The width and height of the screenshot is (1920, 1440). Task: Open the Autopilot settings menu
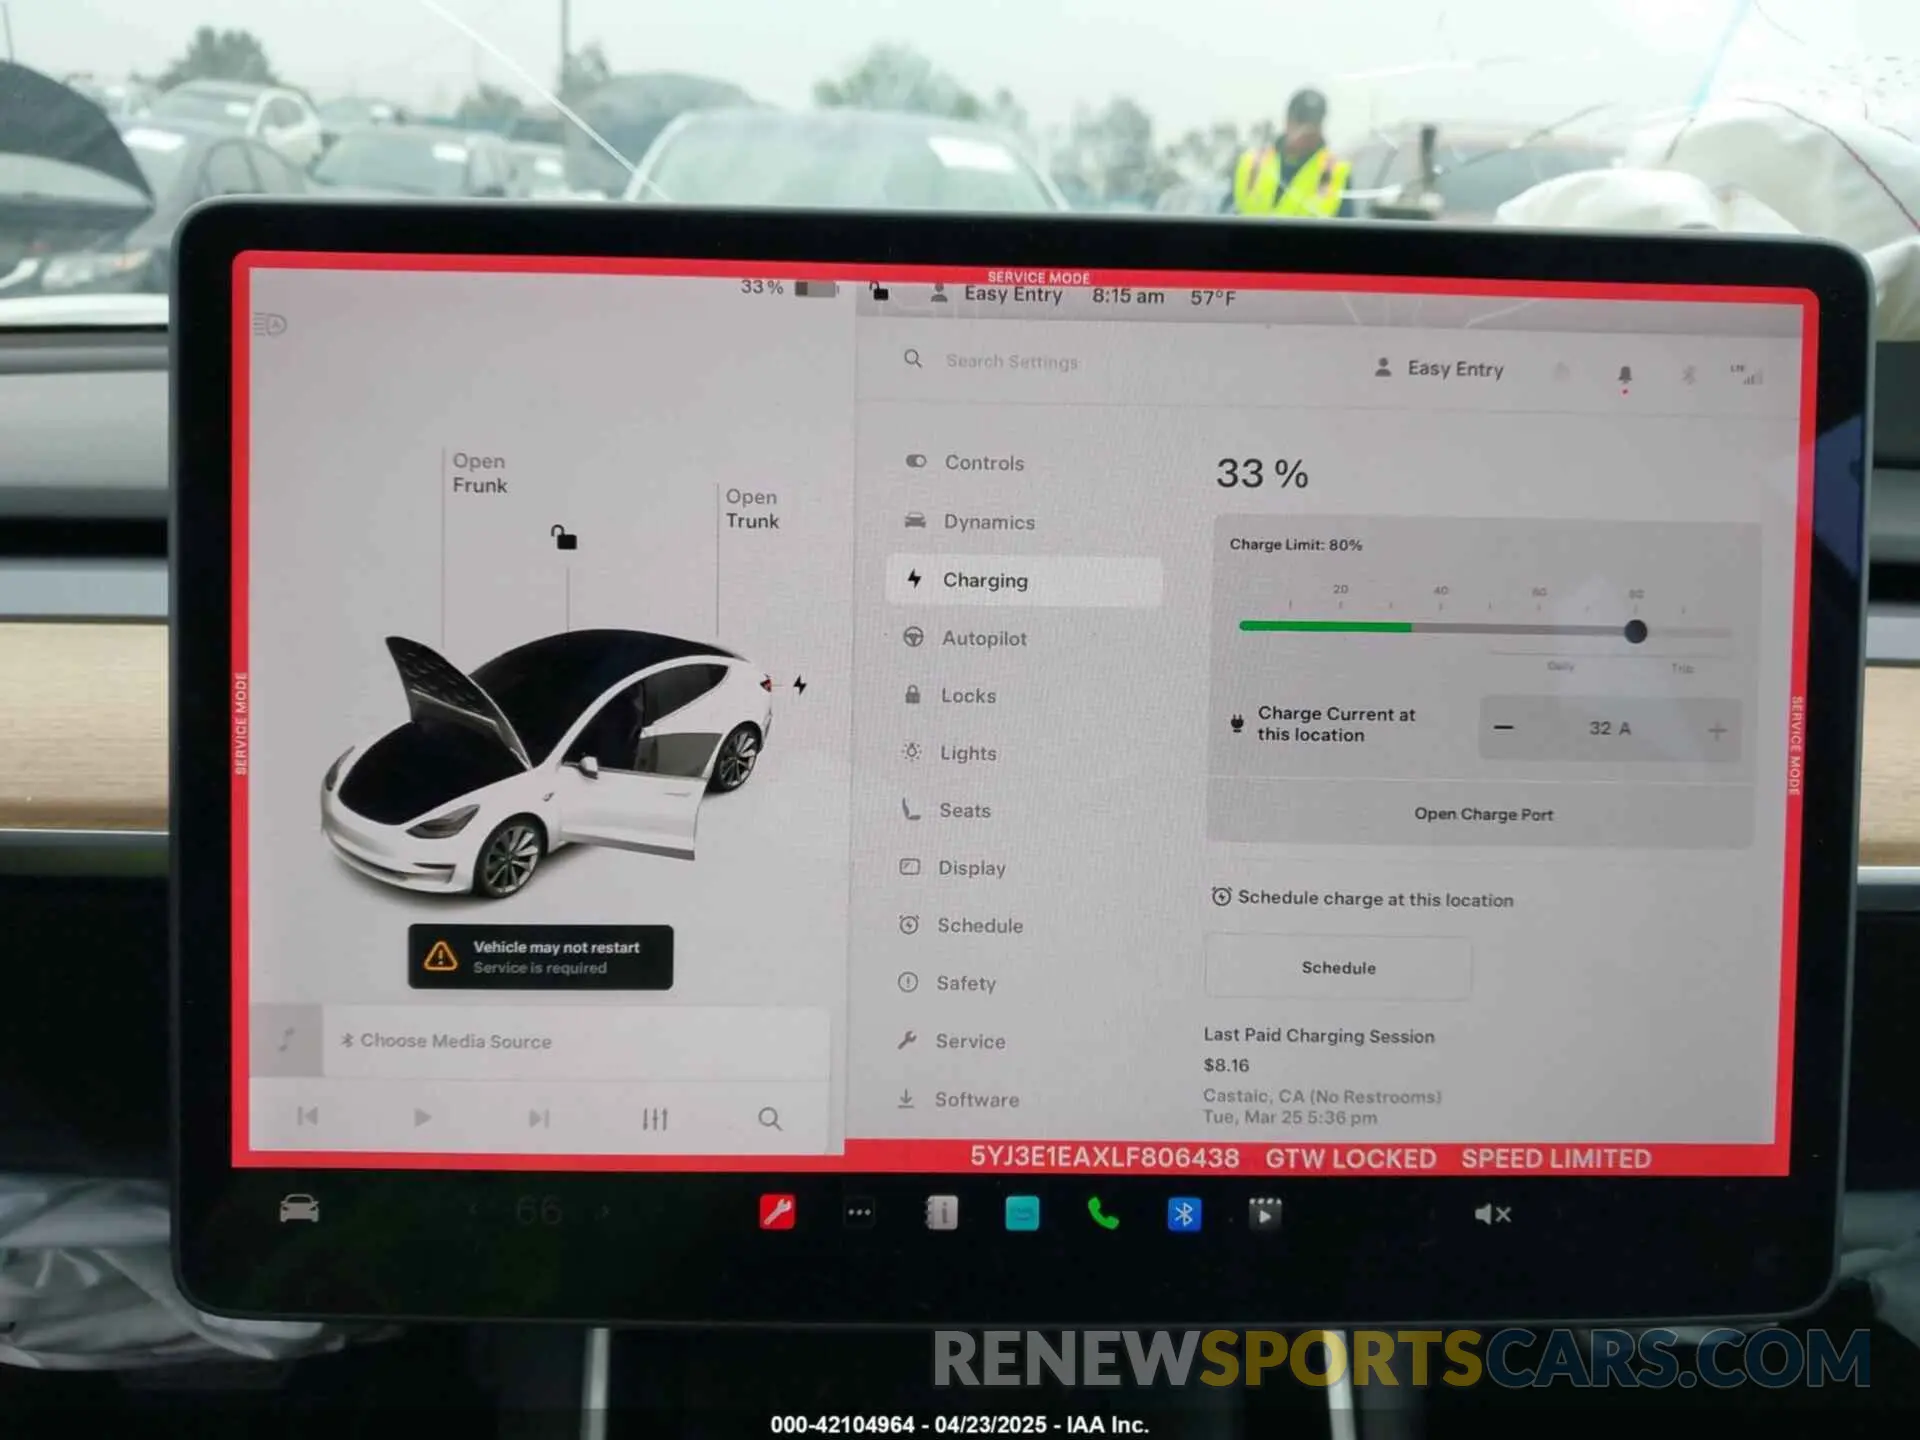coord(965,638)
